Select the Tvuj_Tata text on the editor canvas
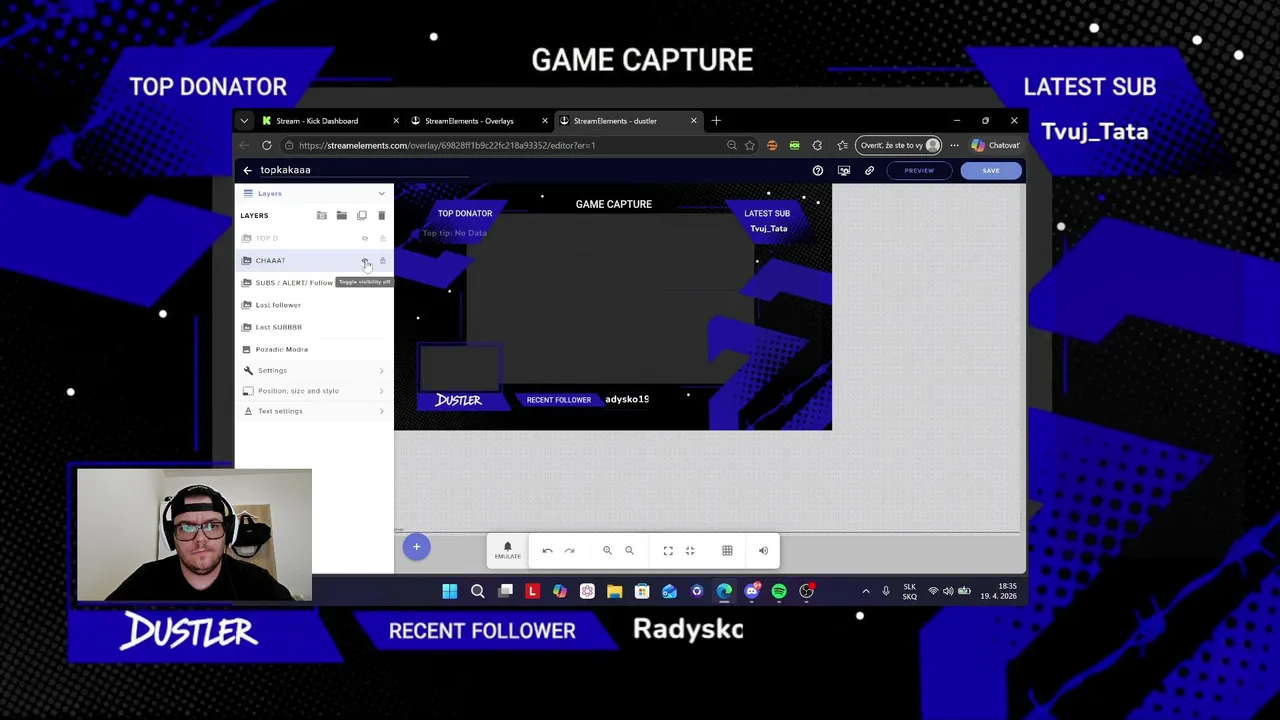1280x720 pixels. click(x=769, y=229)
